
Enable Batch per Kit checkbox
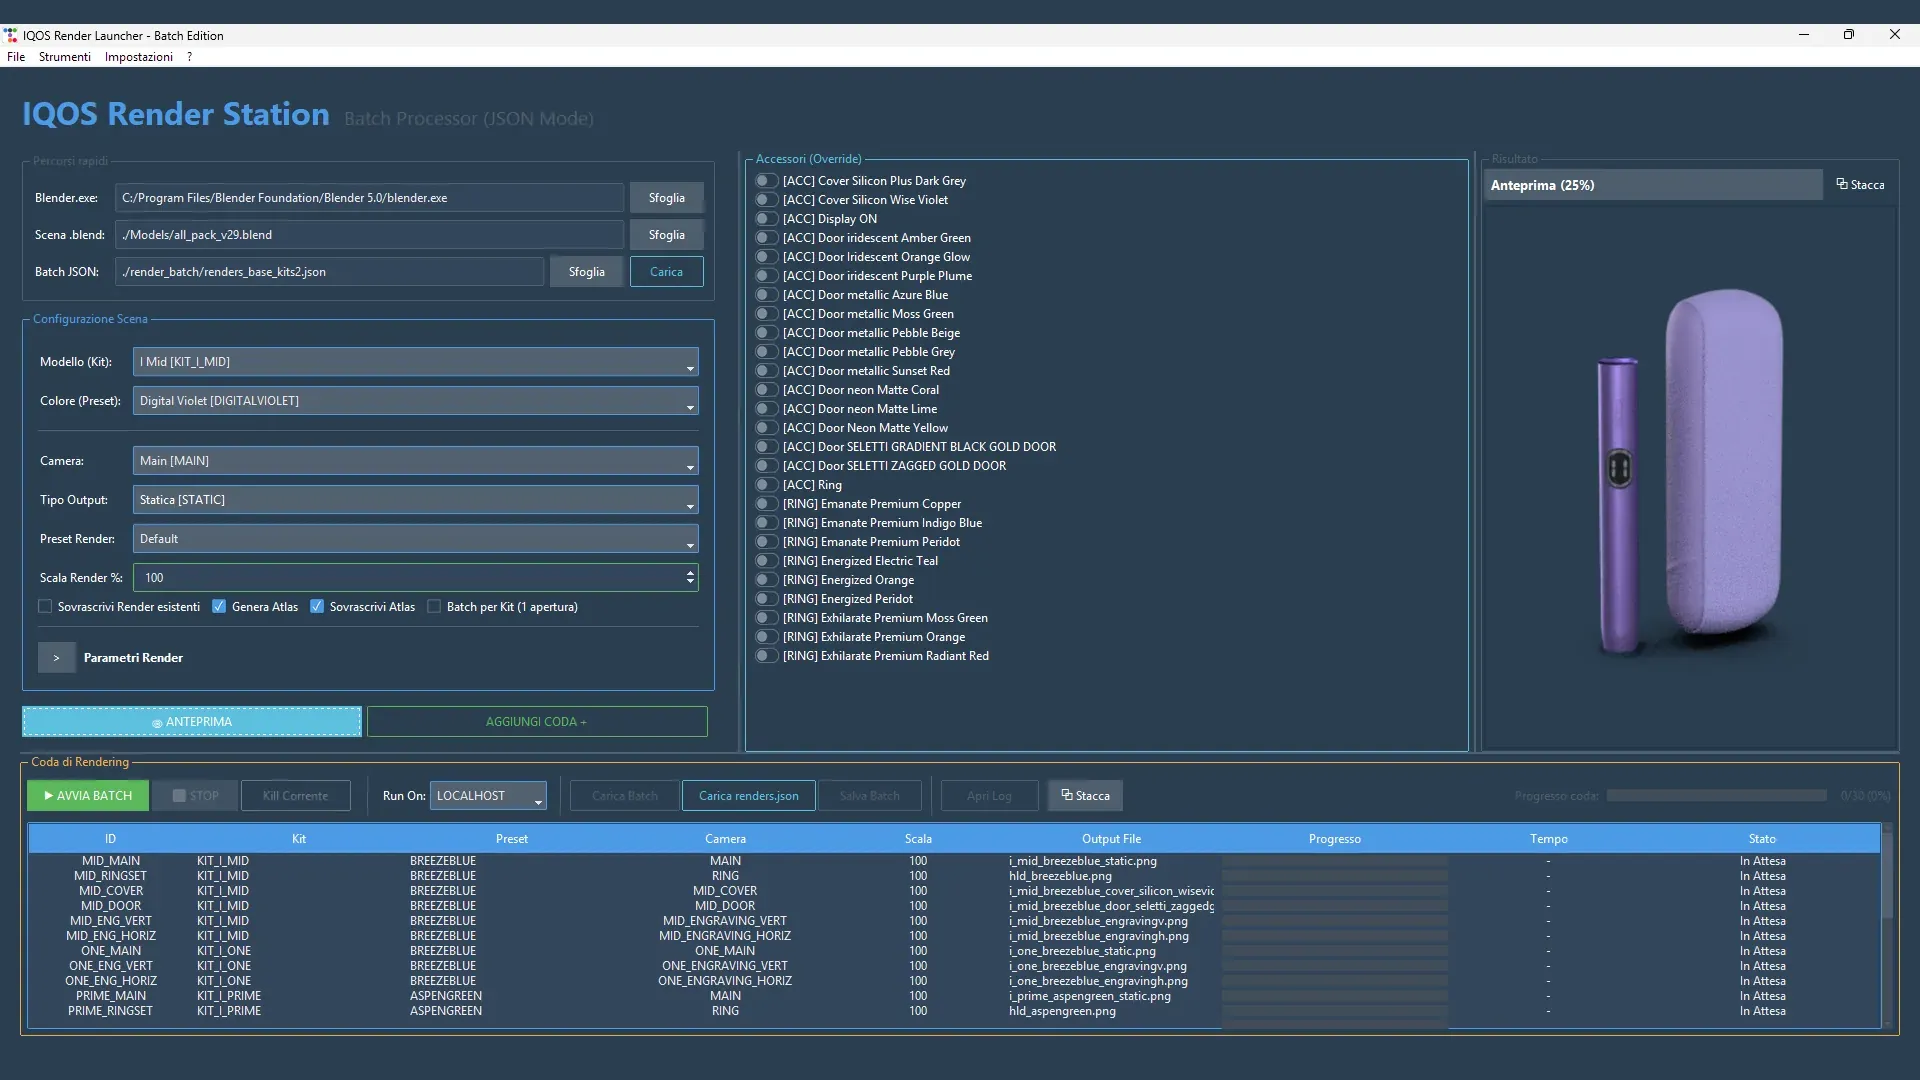[434, 607]
